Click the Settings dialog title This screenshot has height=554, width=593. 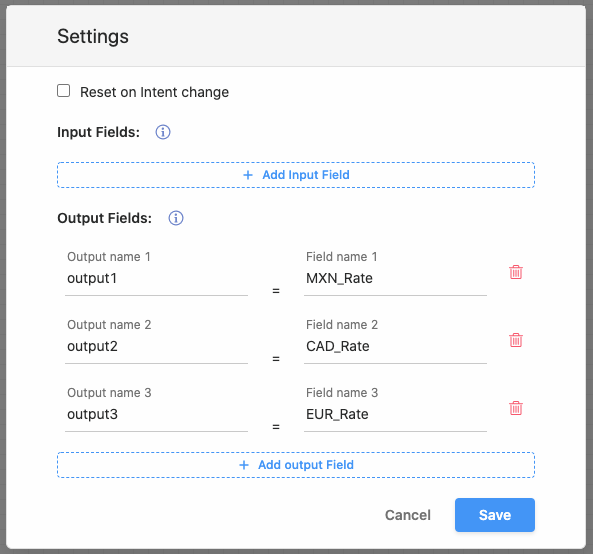[93, 37]
